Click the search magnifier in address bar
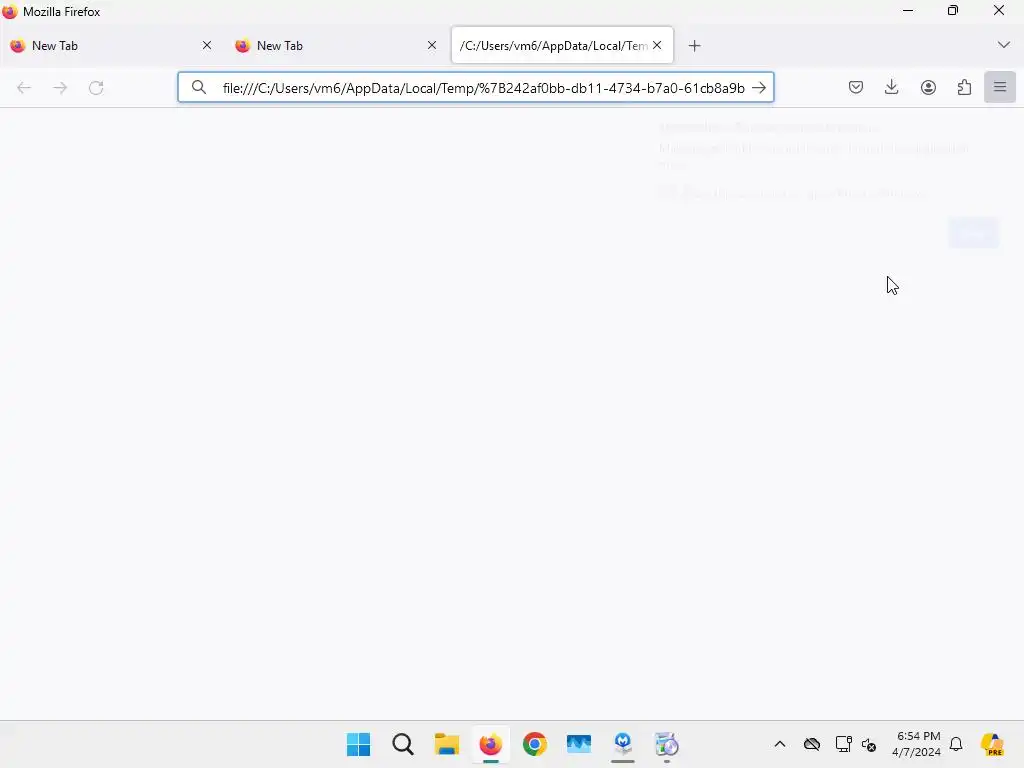This screenshot has height=768, width=1024. click(199, 88)
